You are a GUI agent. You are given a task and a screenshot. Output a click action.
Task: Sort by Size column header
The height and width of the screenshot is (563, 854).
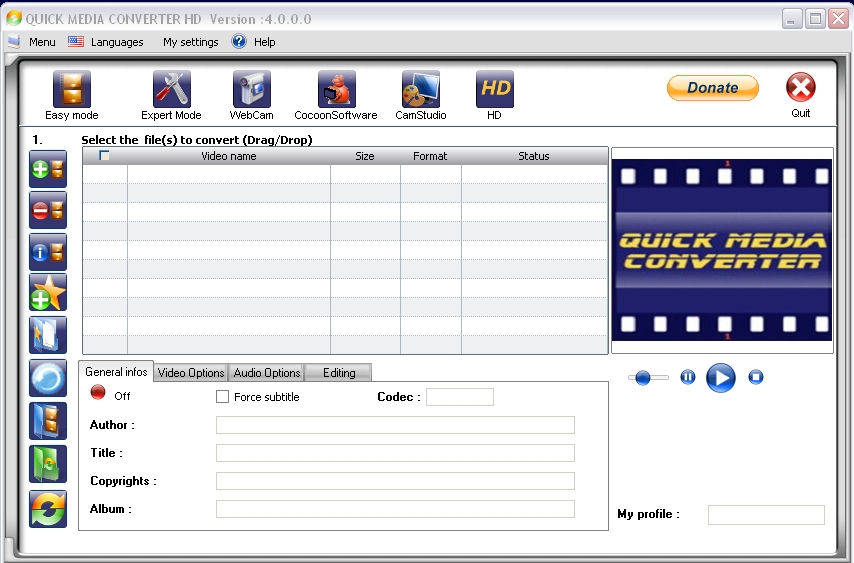(x=365, y=156)
